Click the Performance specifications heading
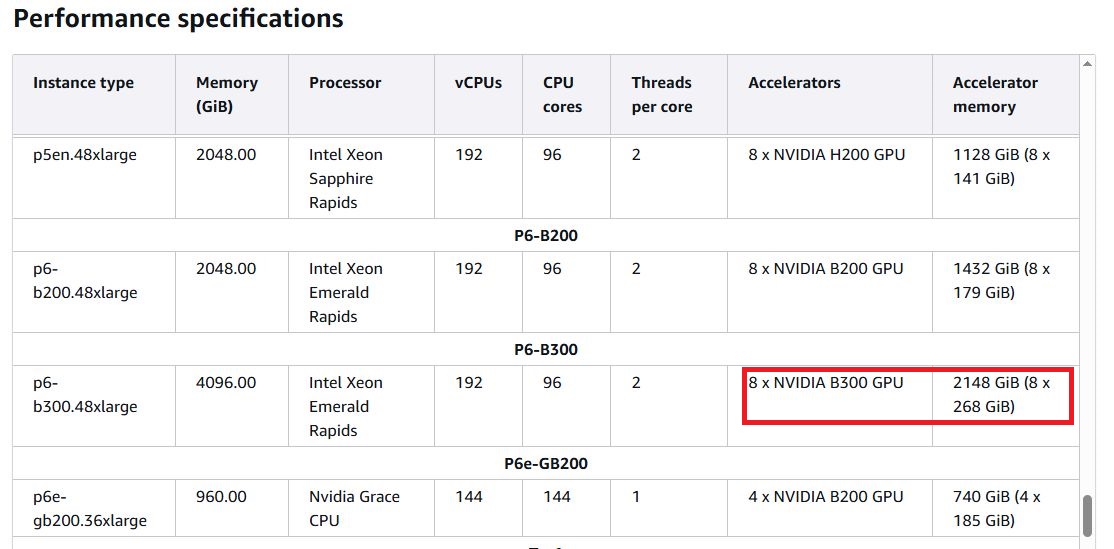Viewport: 1114px width, 549px height. click(x=178, y=18)
